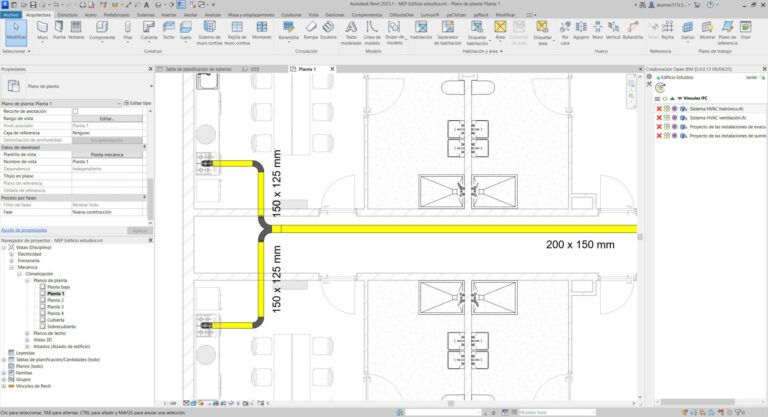Close the Planta 1 view tab

[x=332, y=69]
